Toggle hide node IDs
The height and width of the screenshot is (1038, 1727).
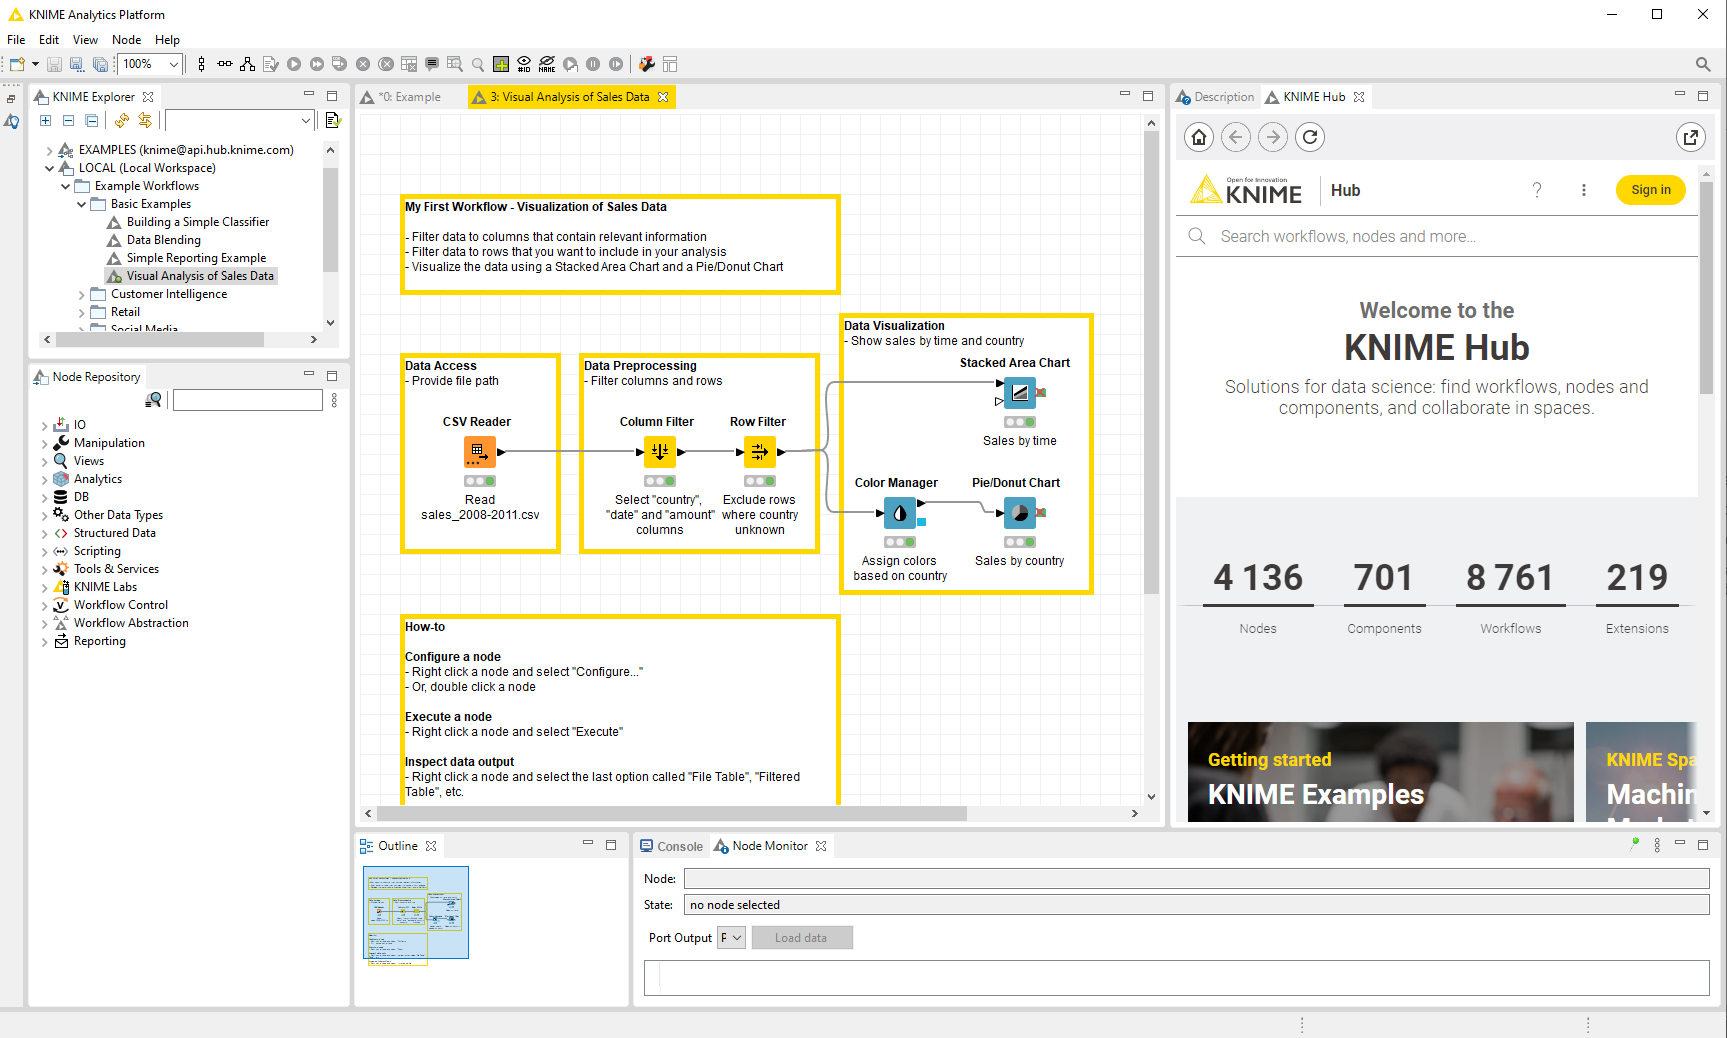pyautogui.click(x=524, y=64)
